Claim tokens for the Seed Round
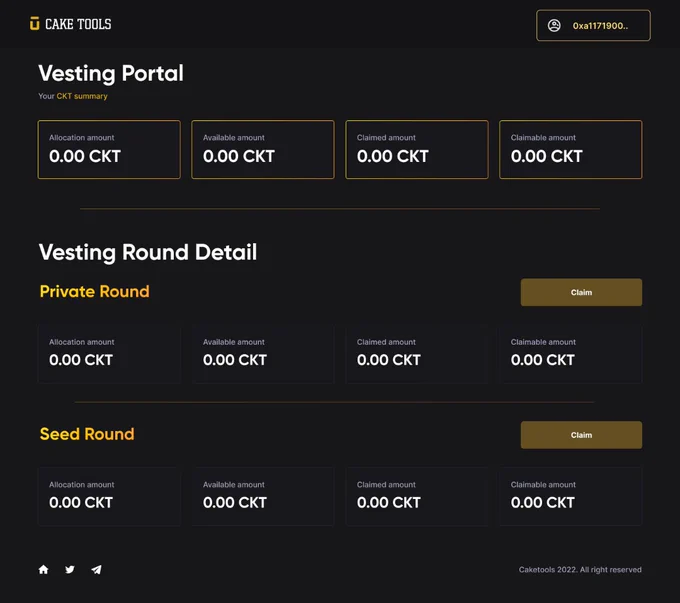 581,435
